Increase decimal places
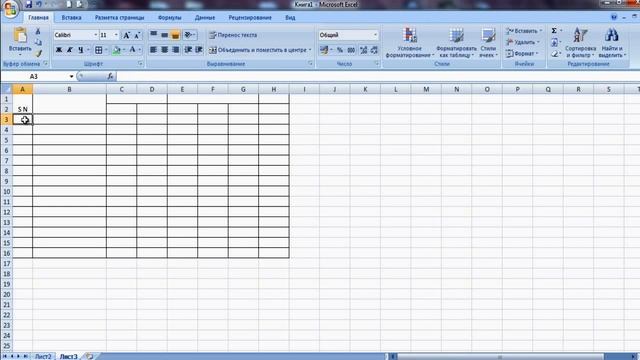This screenshot has height=360, width=640. pos(364,50)
